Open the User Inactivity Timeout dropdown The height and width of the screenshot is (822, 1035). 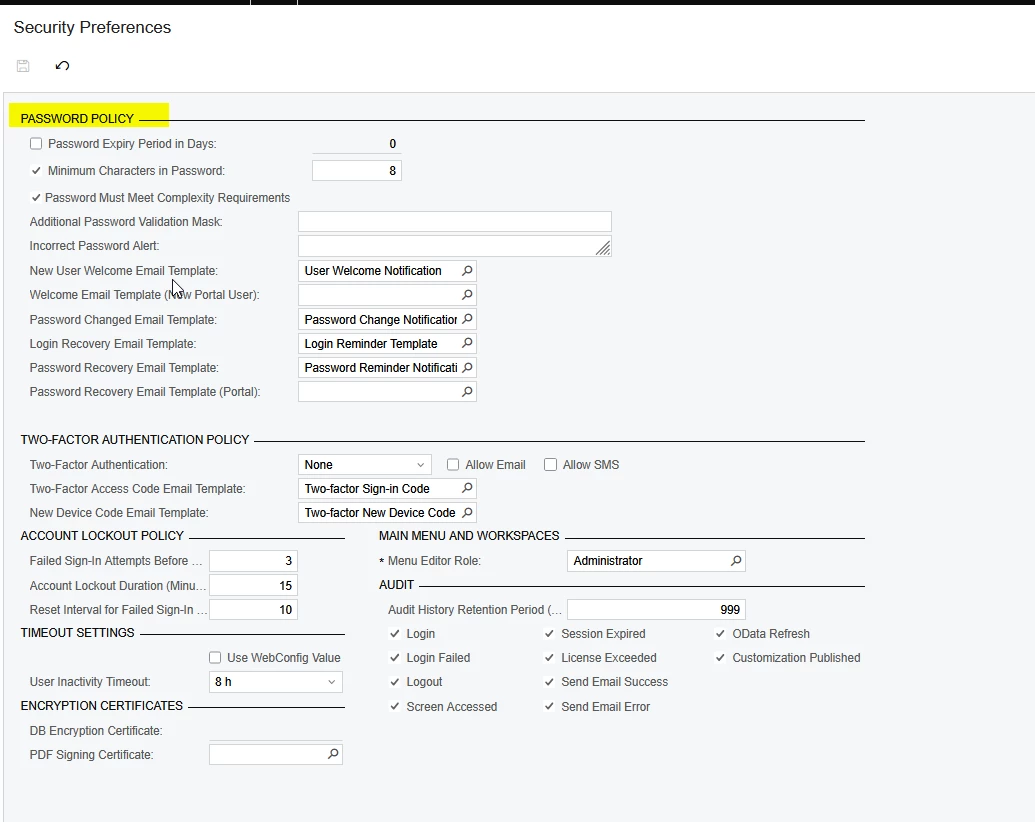coord(276,682)
